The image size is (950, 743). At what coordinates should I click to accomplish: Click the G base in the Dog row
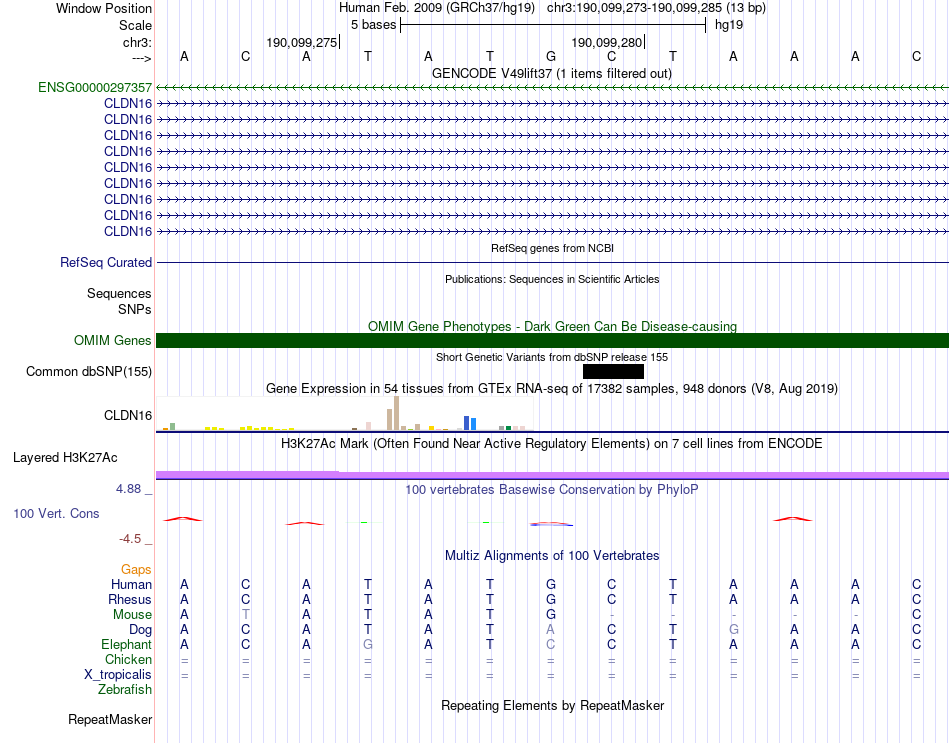point(734,630)
